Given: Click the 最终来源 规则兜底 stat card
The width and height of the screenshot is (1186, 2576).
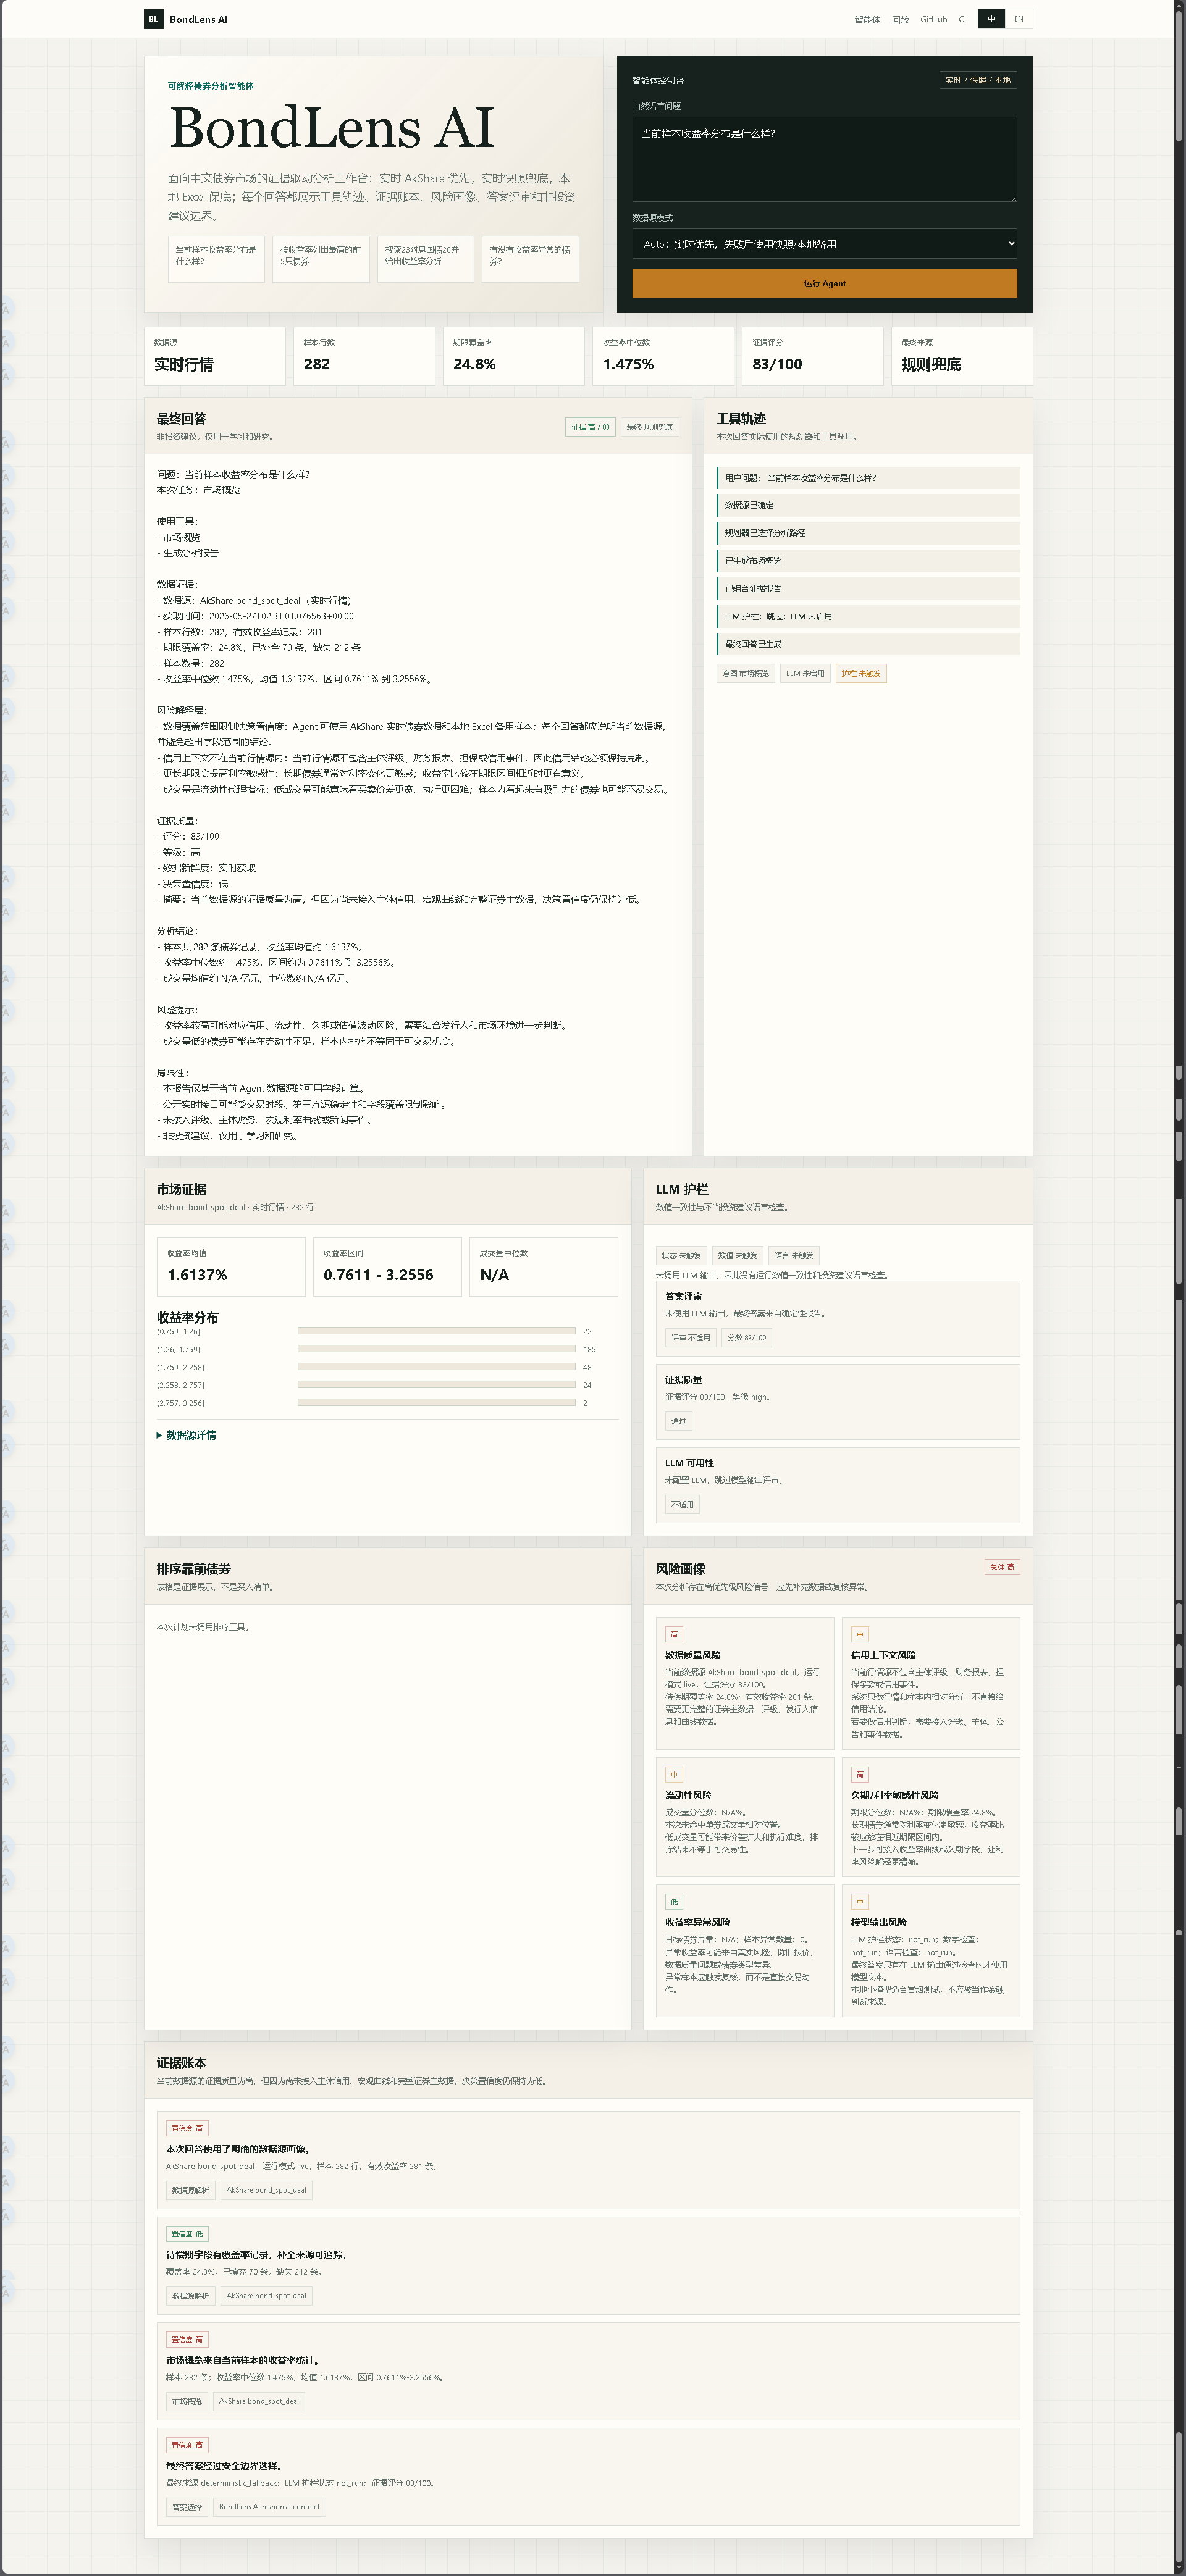Looking at the screenshot, I should pyautogui.click(x=962, y=356).
